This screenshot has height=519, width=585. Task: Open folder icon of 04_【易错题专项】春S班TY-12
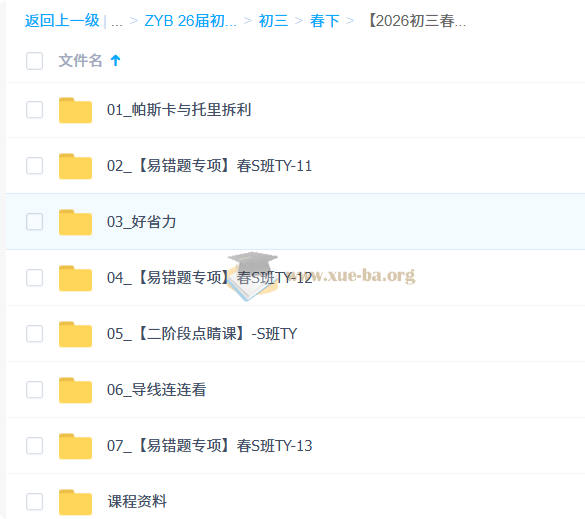tap(75, 278)
